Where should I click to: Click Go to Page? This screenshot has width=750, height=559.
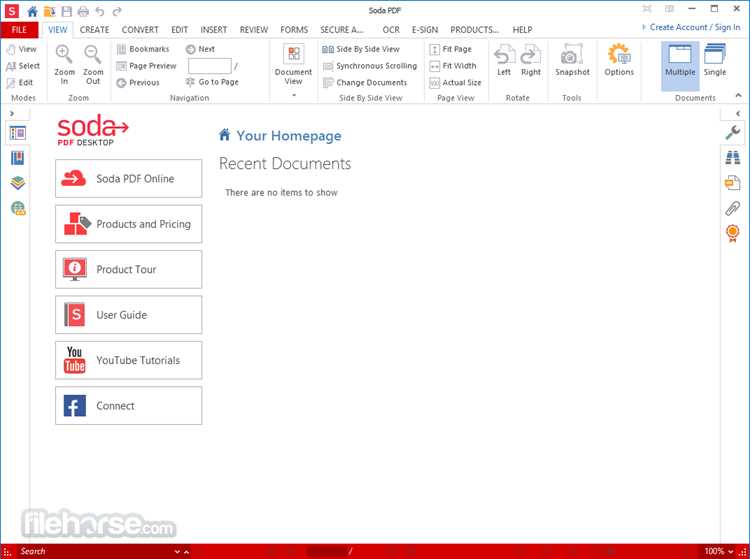212,82
